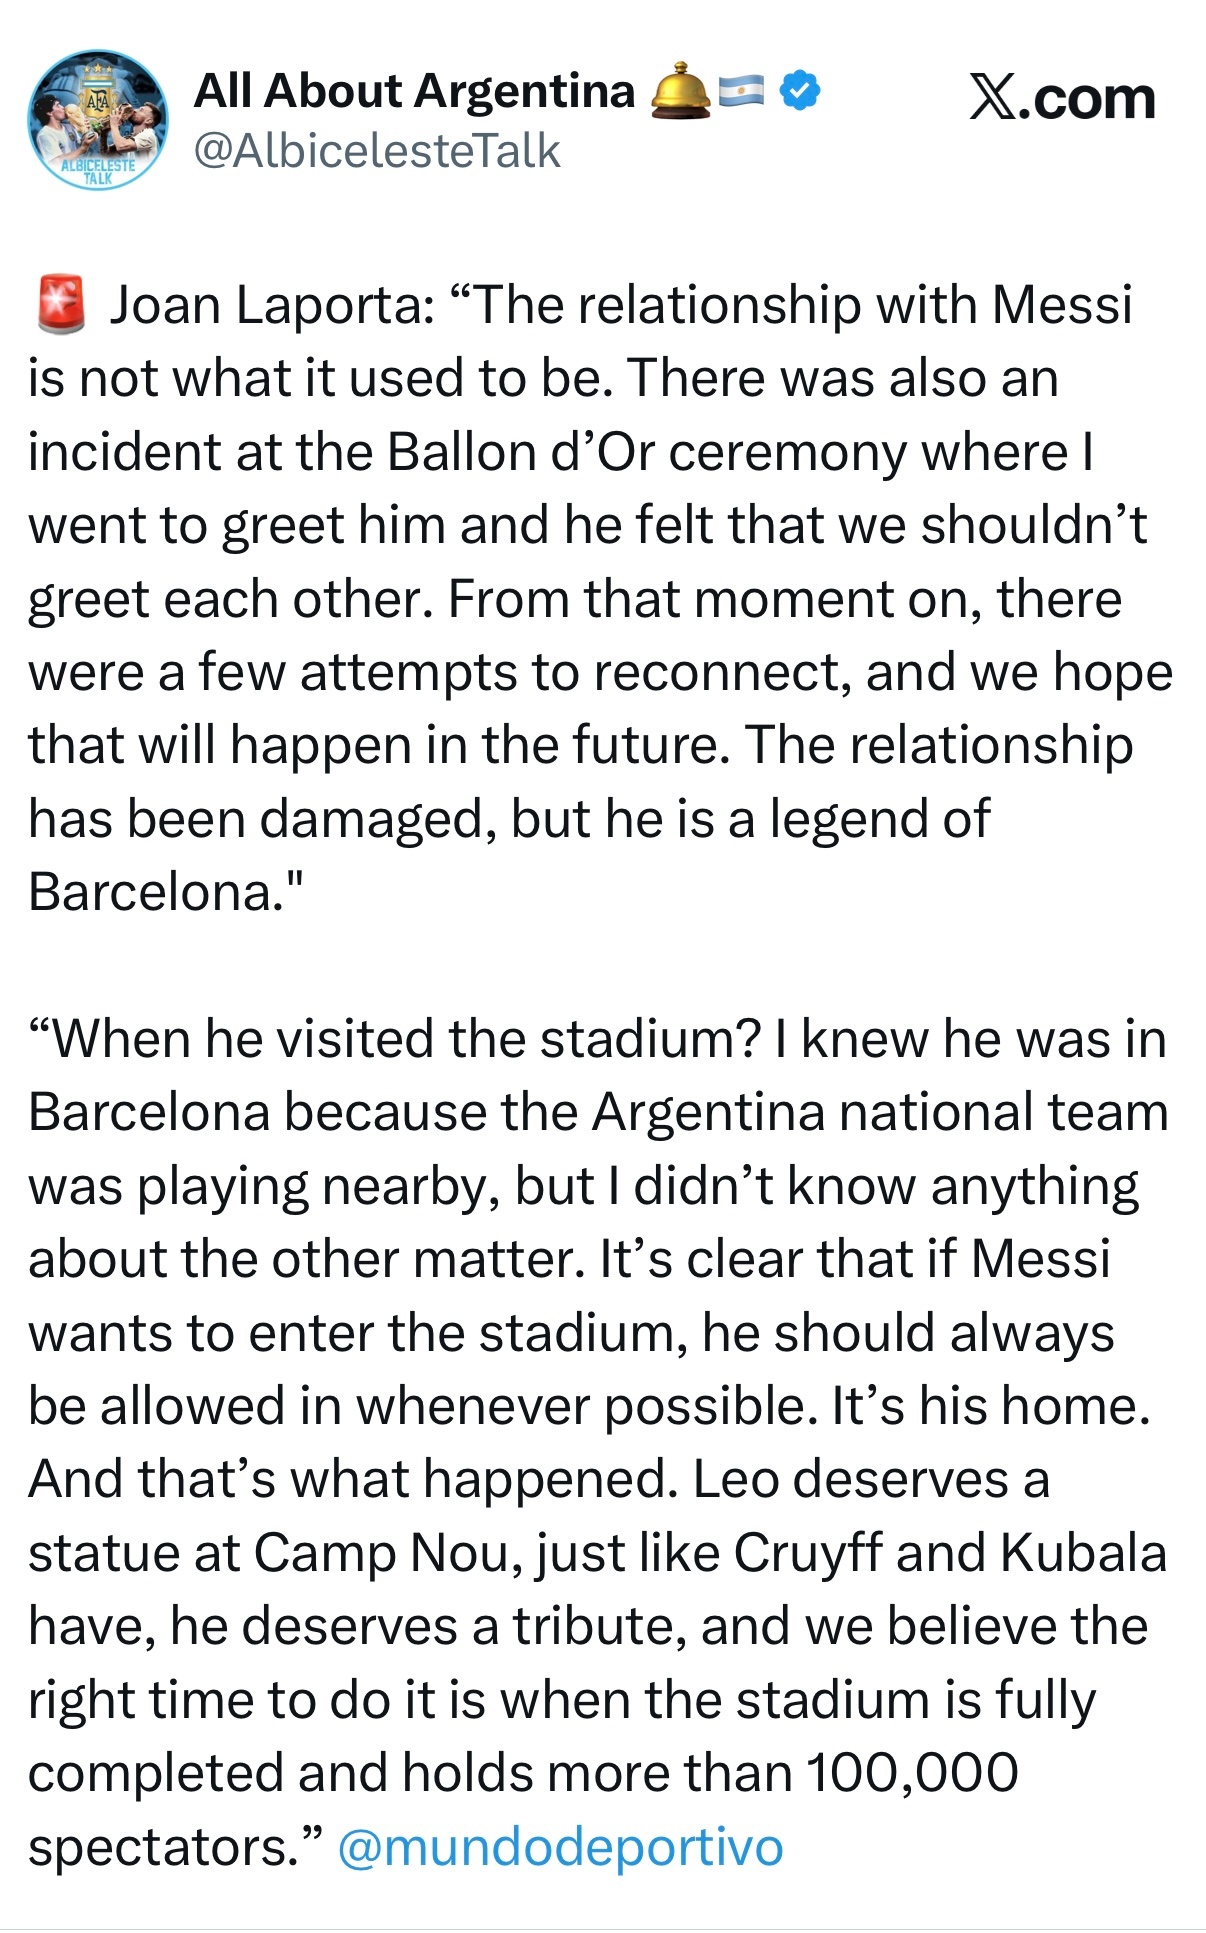Click the words Ballon d'Or

tap(520, 452)
